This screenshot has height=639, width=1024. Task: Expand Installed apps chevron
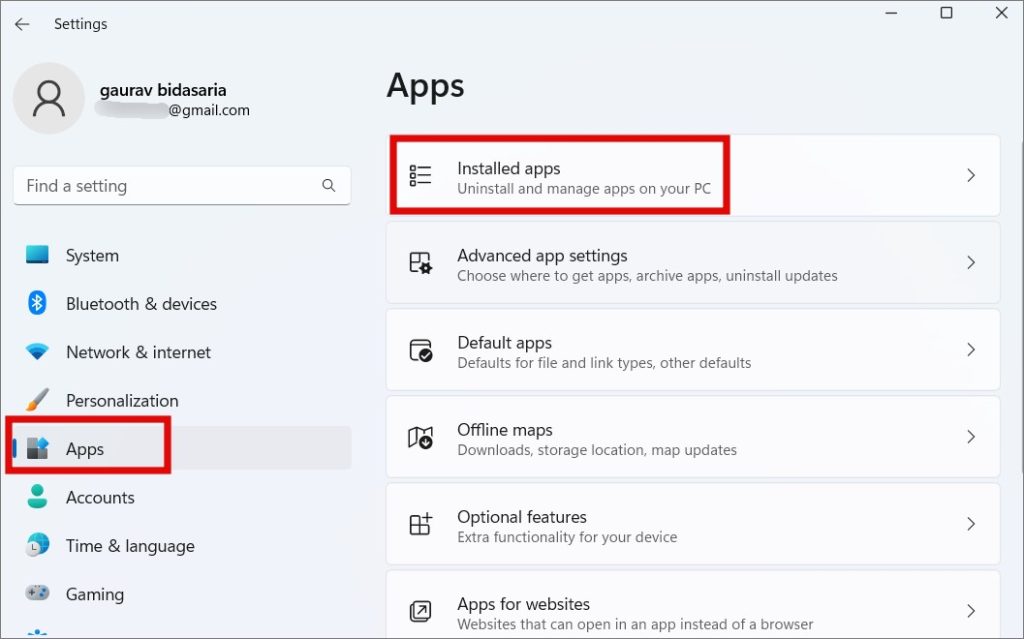click(x=971, y=175)
